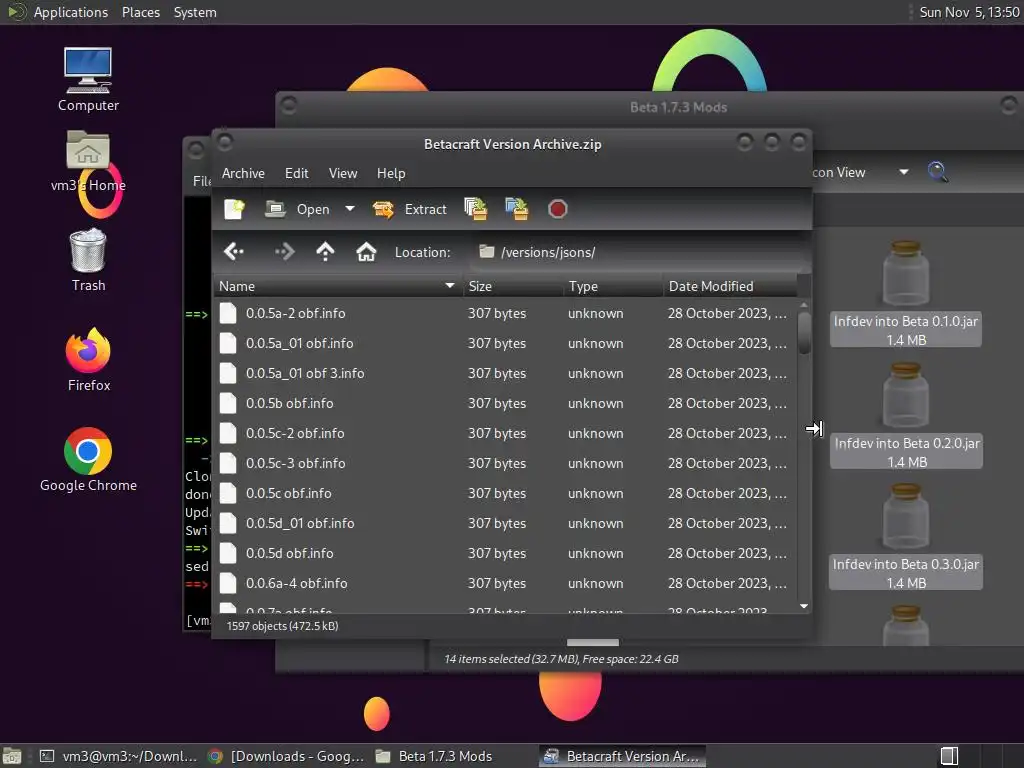Click the search magnifier in Beta 1.7.3 Mods window
The height and width of the screenshot is (768, 1024).
(938, 172)
